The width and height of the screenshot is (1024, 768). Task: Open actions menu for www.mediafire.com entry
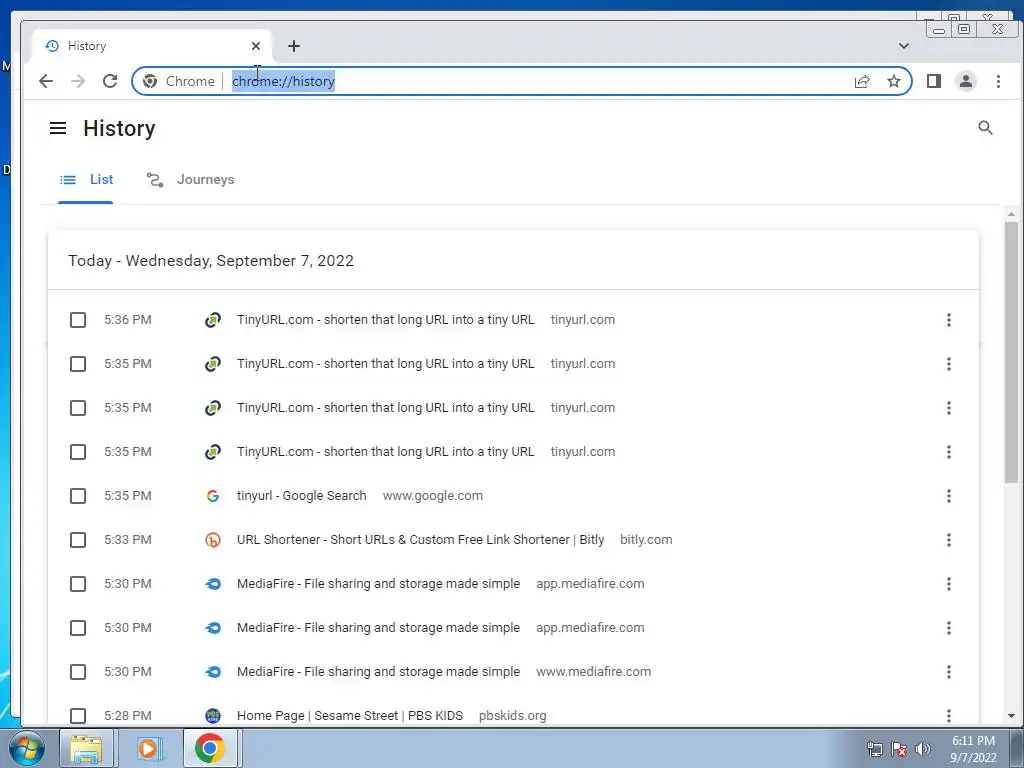click(x=949, y=672)
